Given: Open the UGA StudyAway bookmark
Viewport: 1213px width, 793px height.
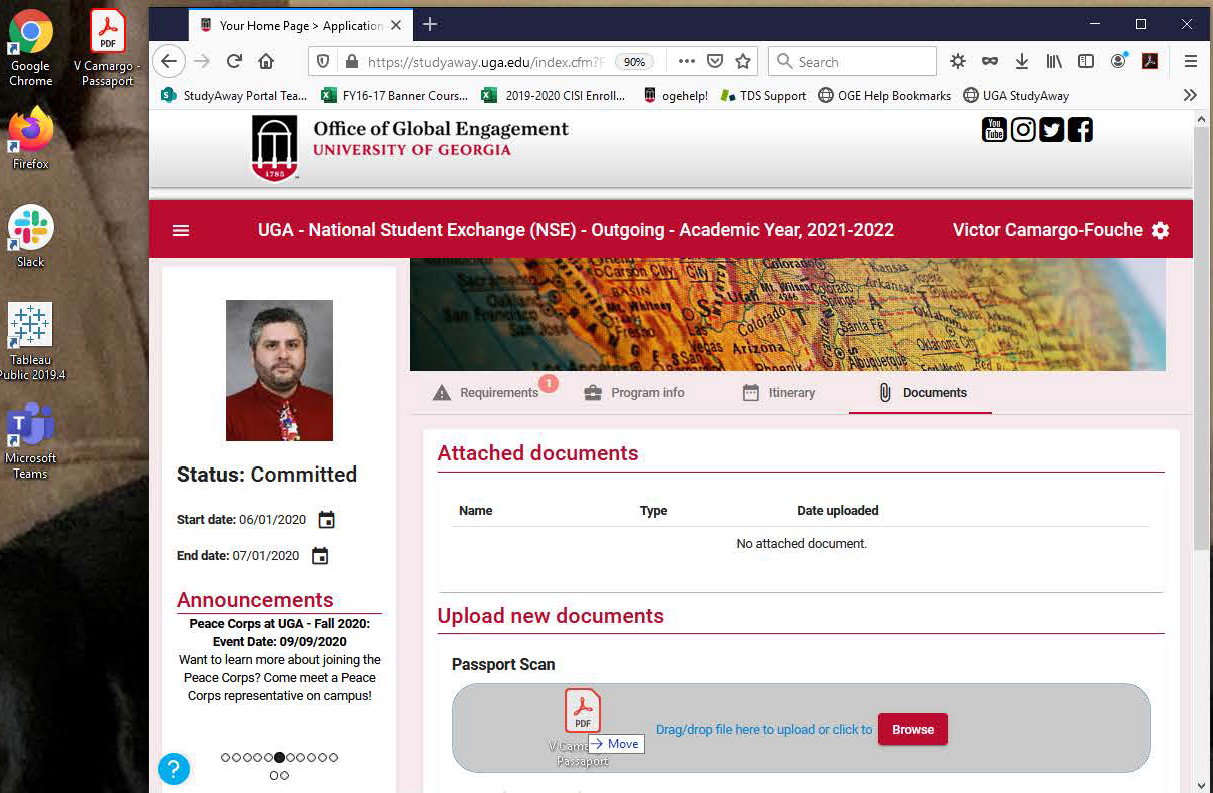Looking at the screenshot, I should pyautogui.click(x=1016, y=96).
